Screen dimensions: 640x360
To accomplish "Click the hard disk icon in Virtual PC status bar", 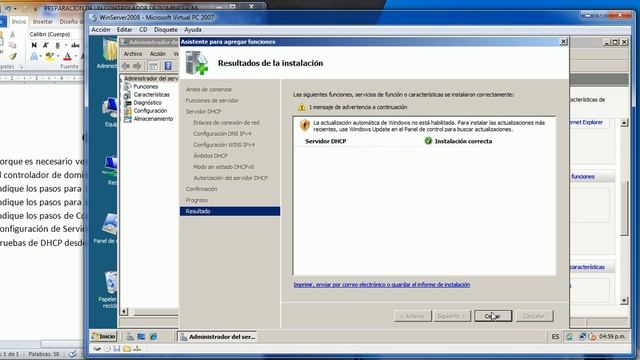I will click(97, 349).
